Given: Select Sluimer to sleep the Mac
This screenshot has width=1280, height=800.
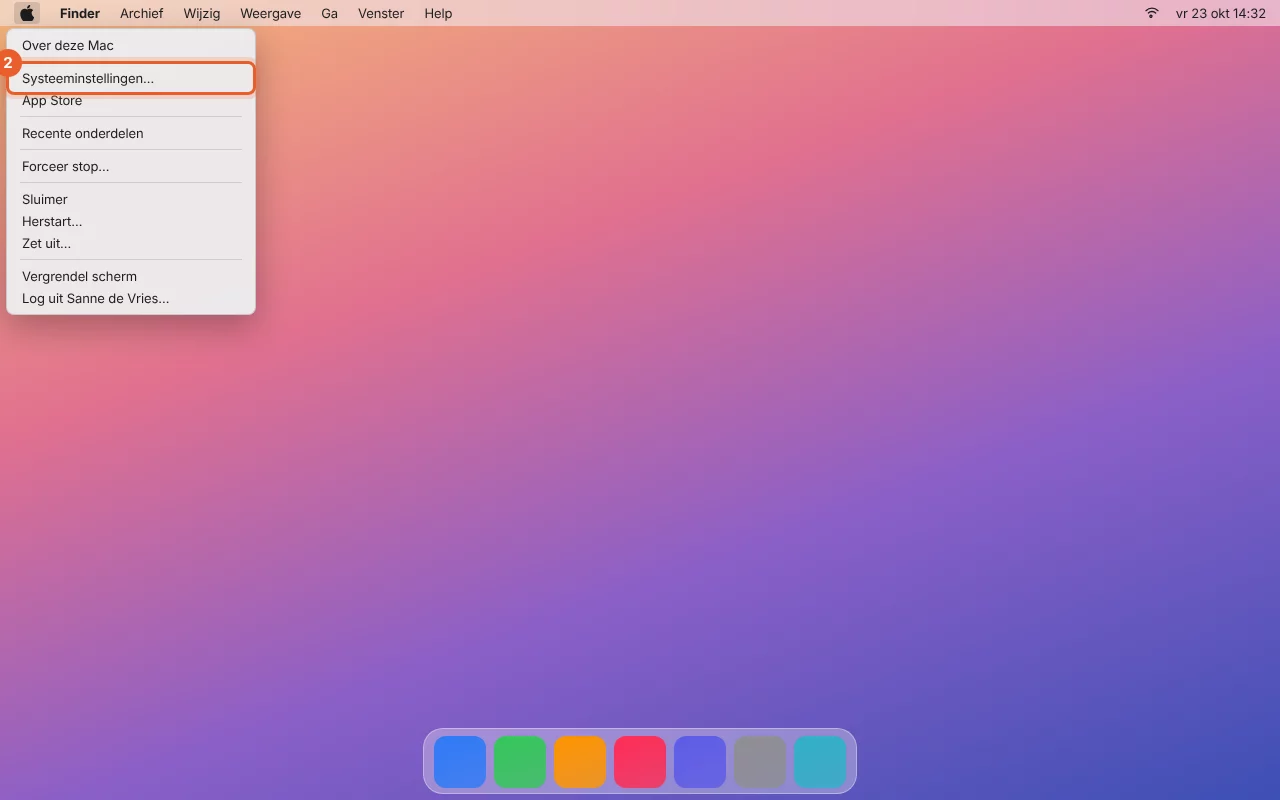Looking at the screenshot, I should [x=131, y=200].
